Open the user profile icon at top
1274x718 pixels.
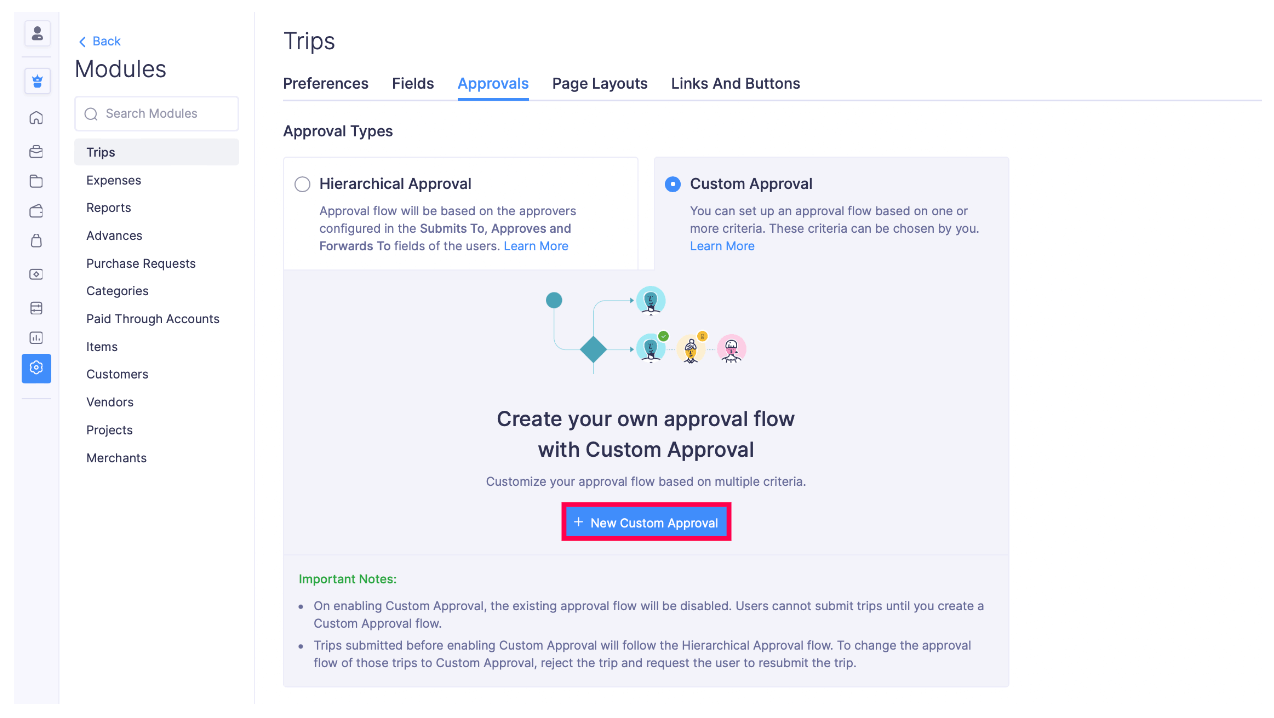pyautogui.click(x=36, y=33)
